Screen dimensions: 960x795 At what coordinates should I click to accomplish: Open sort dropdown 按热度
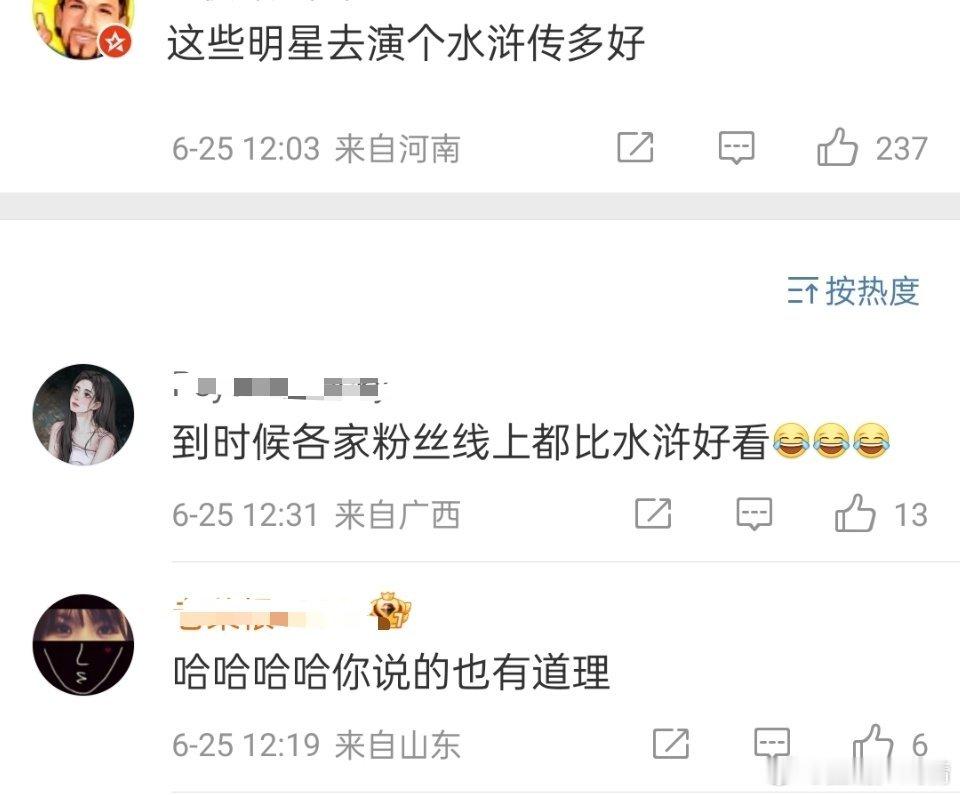pos(853,291)
